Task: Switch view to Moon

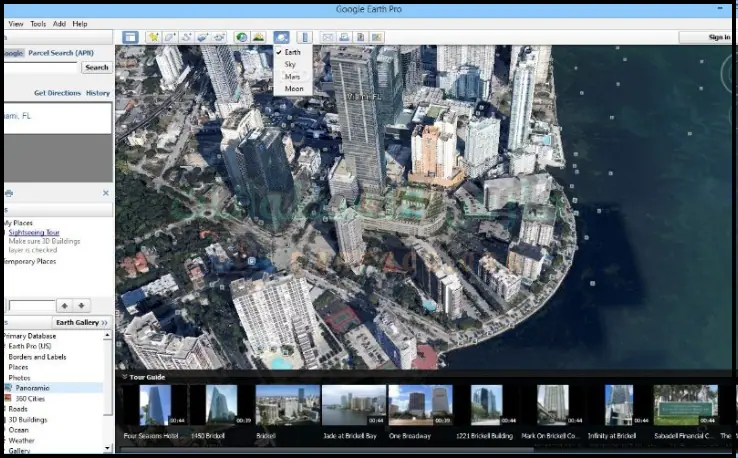Action: click(x=293, y=89)
